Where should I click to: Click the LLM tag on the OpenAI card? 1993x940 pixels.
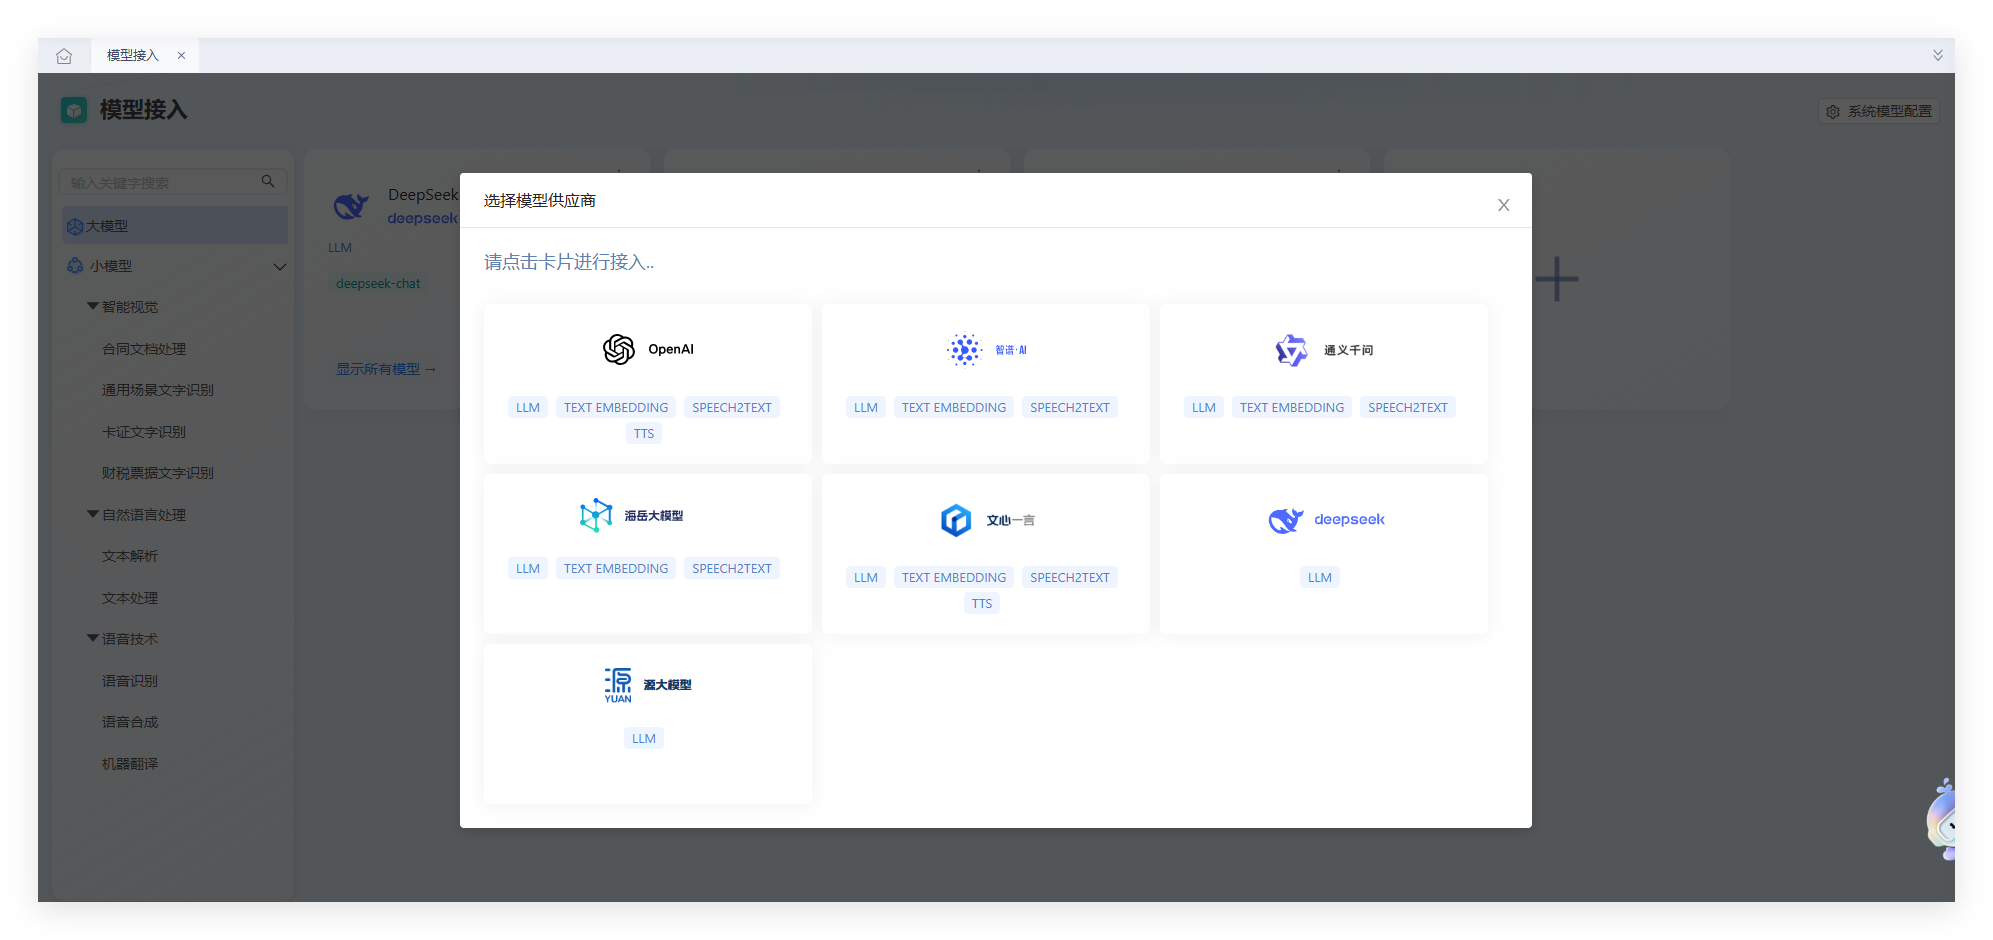click(x=528, y=408)
